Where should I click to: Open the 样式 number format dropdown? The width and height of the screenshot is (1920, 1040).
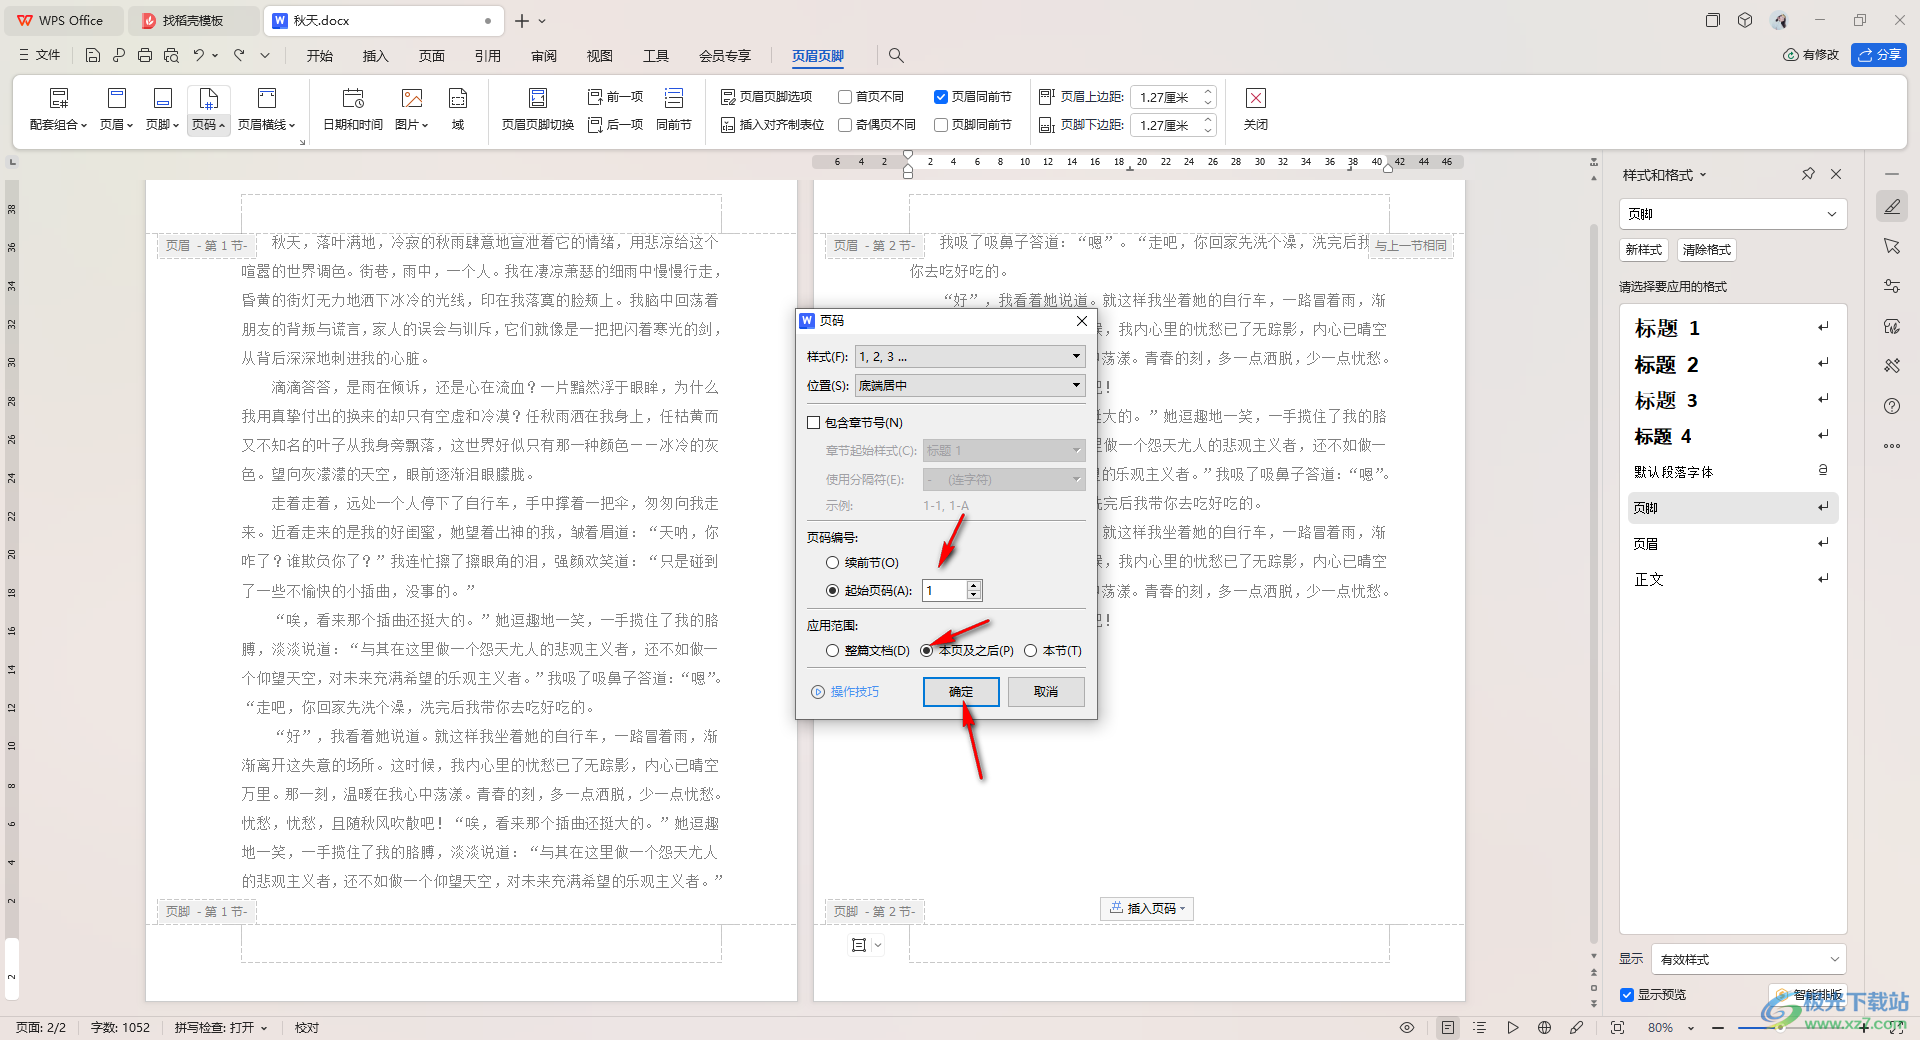(x=970, y=357)
